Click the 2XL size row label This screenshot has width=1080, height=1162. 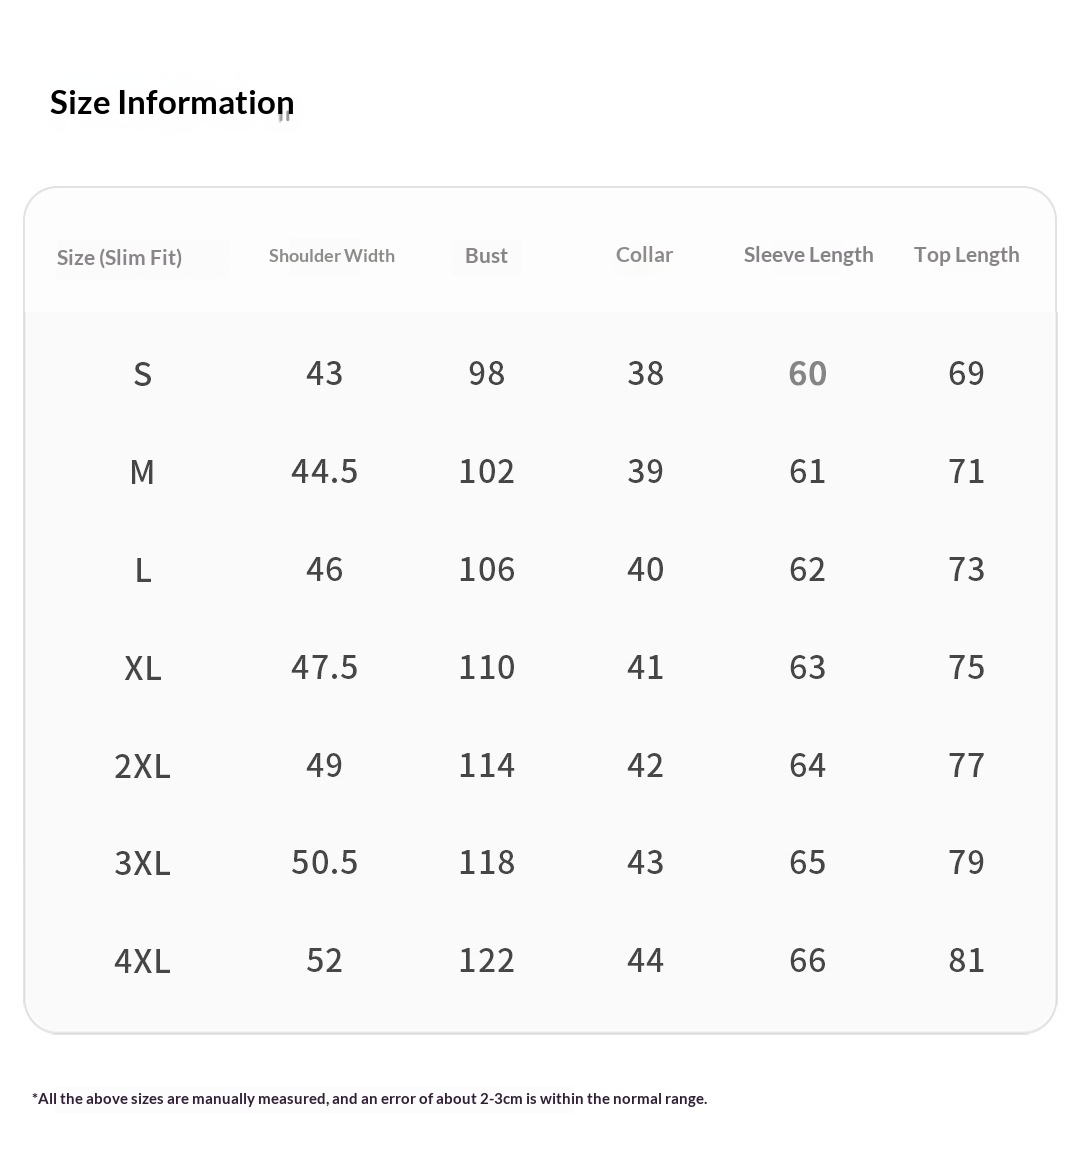142,766
